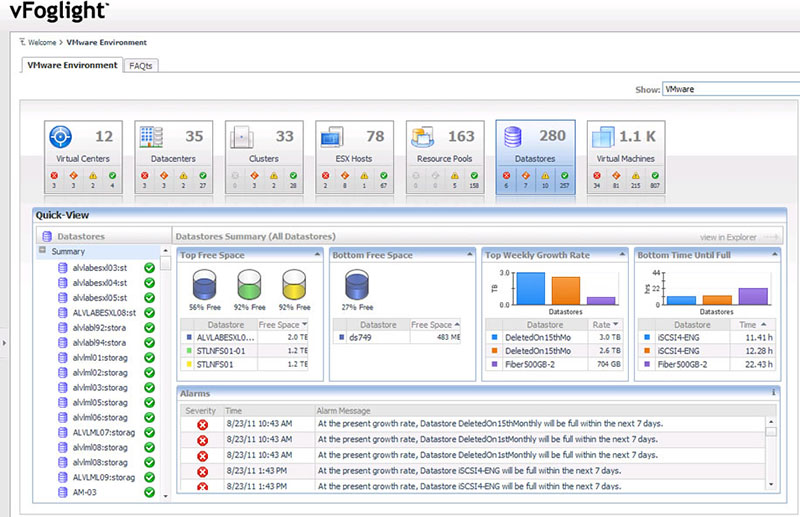Open the Datacenters tile icon
800x517 pixels.
(x=151, y=137)
